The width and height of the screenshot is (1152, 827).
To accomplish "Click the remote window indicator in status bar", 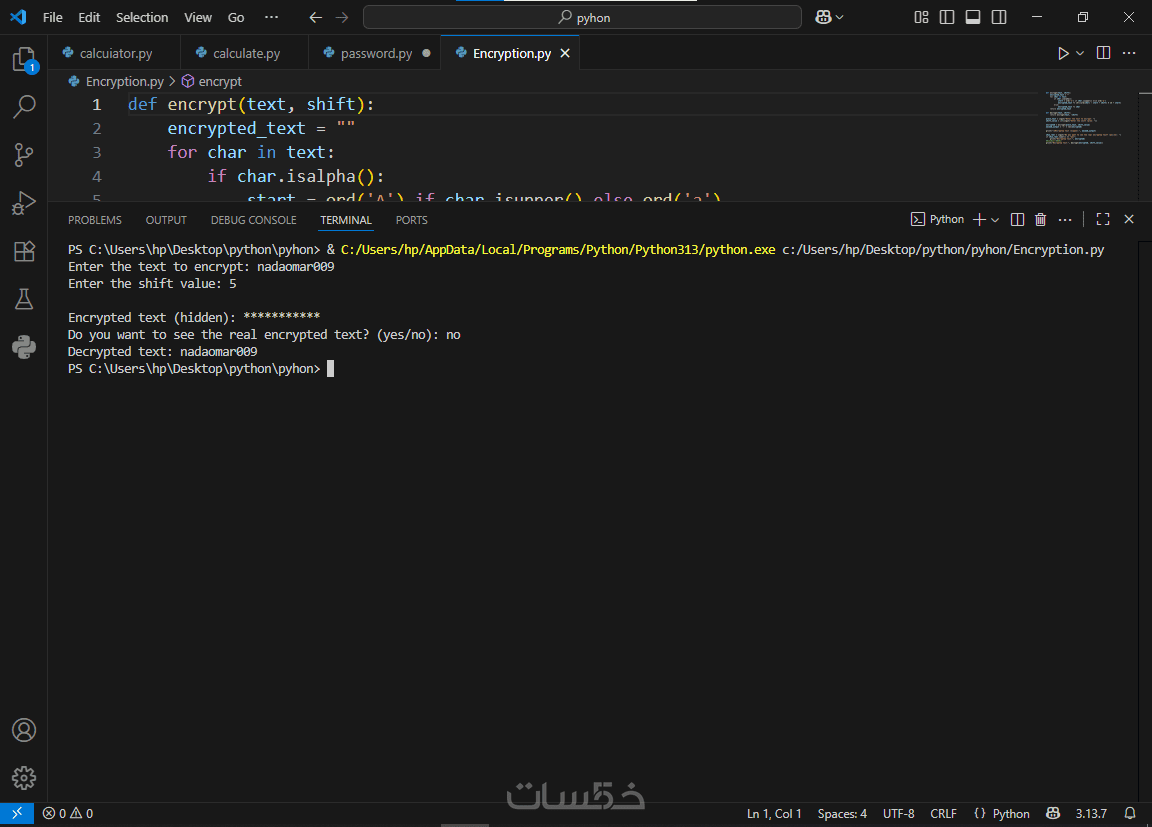I will (x=17, y=813).
